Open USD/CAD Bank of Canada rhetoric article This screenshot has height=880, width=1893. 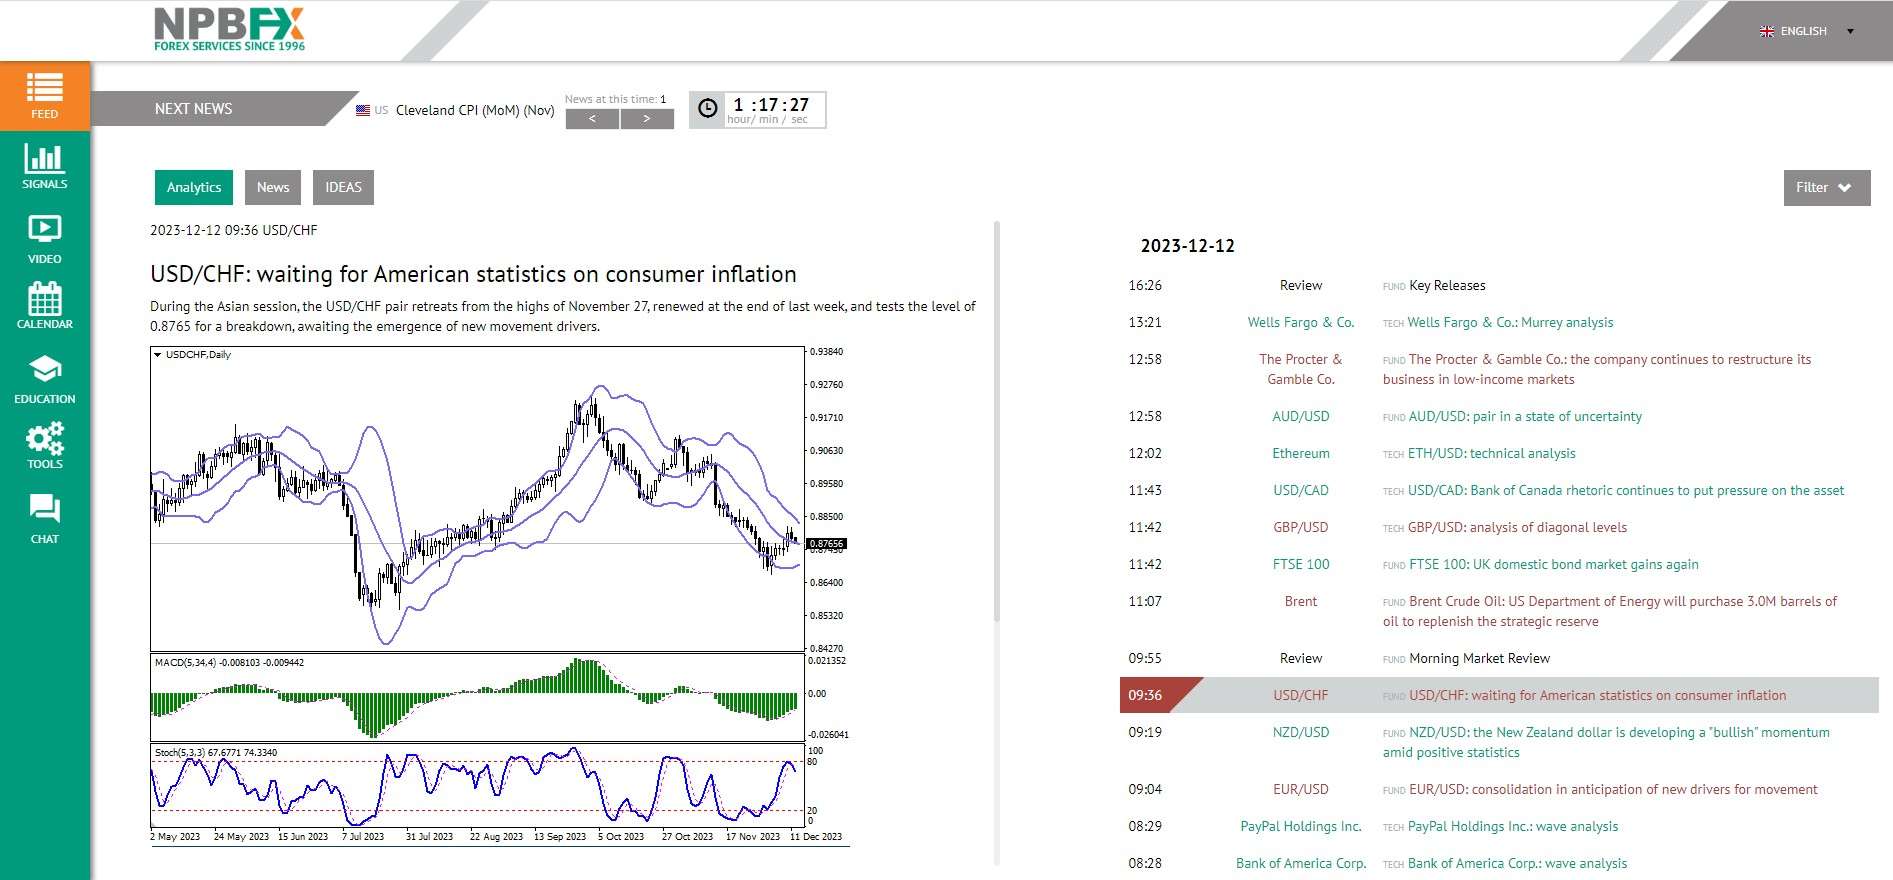pos(1626,490)
